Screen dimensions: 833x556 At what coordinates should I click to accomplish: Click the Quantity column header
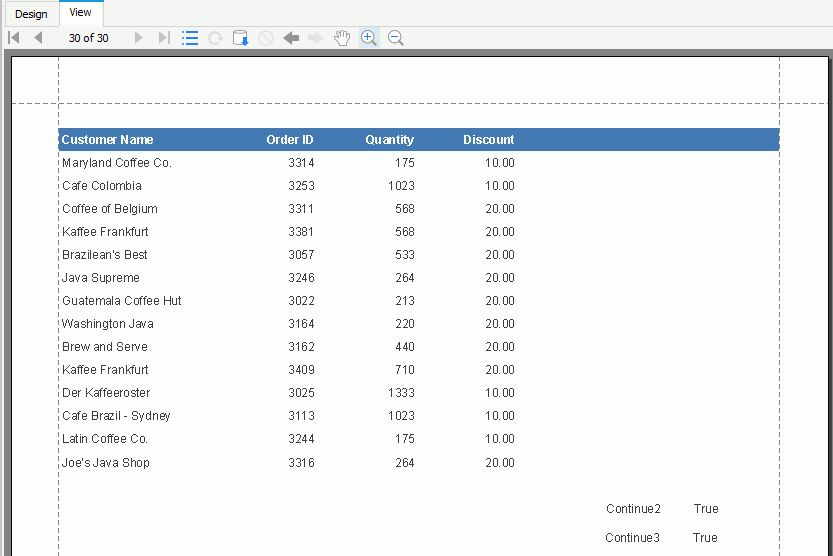tap(389, 140)
